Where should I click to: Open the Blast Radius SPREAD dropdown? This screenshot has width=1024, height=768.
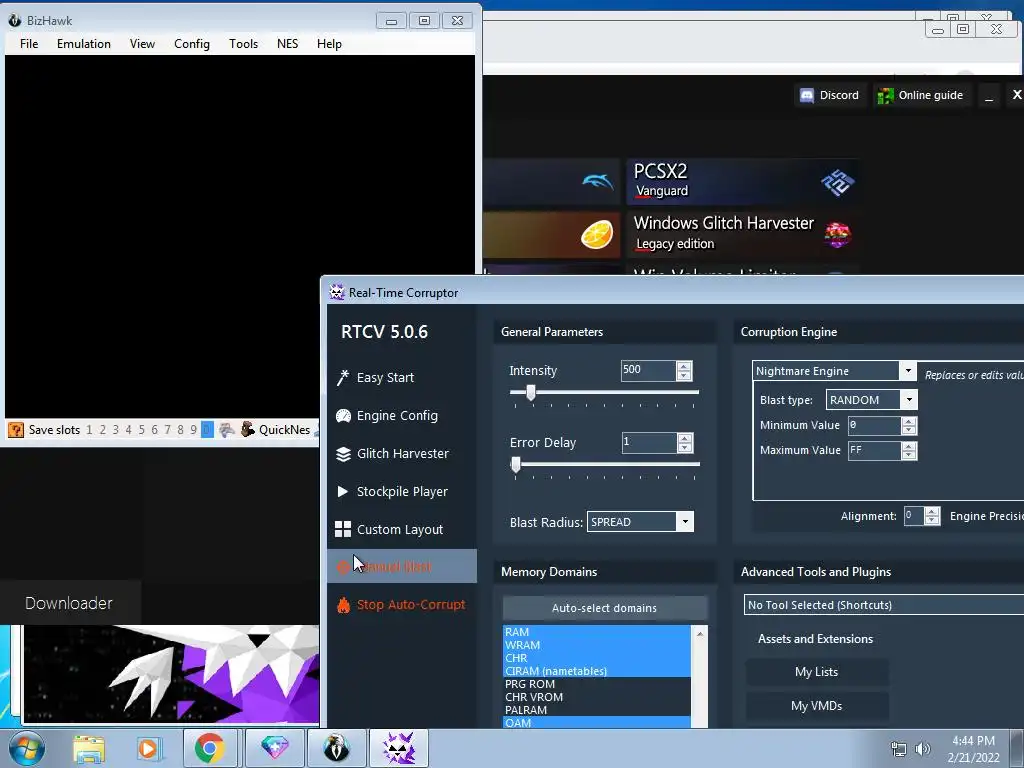(x=685, y=522)
